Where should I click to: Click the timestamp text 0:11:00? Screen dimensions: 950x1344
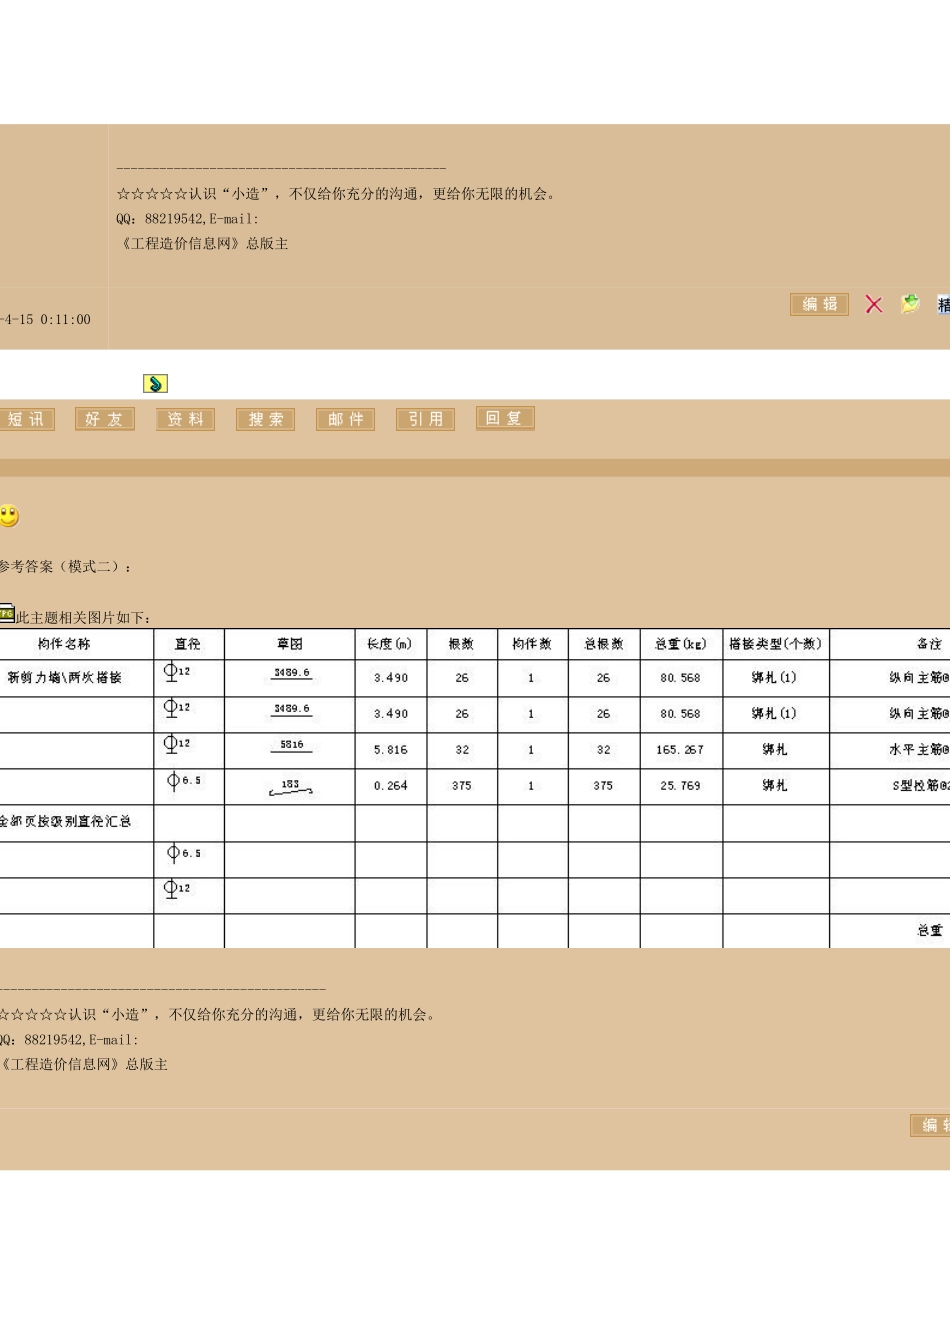65,320
